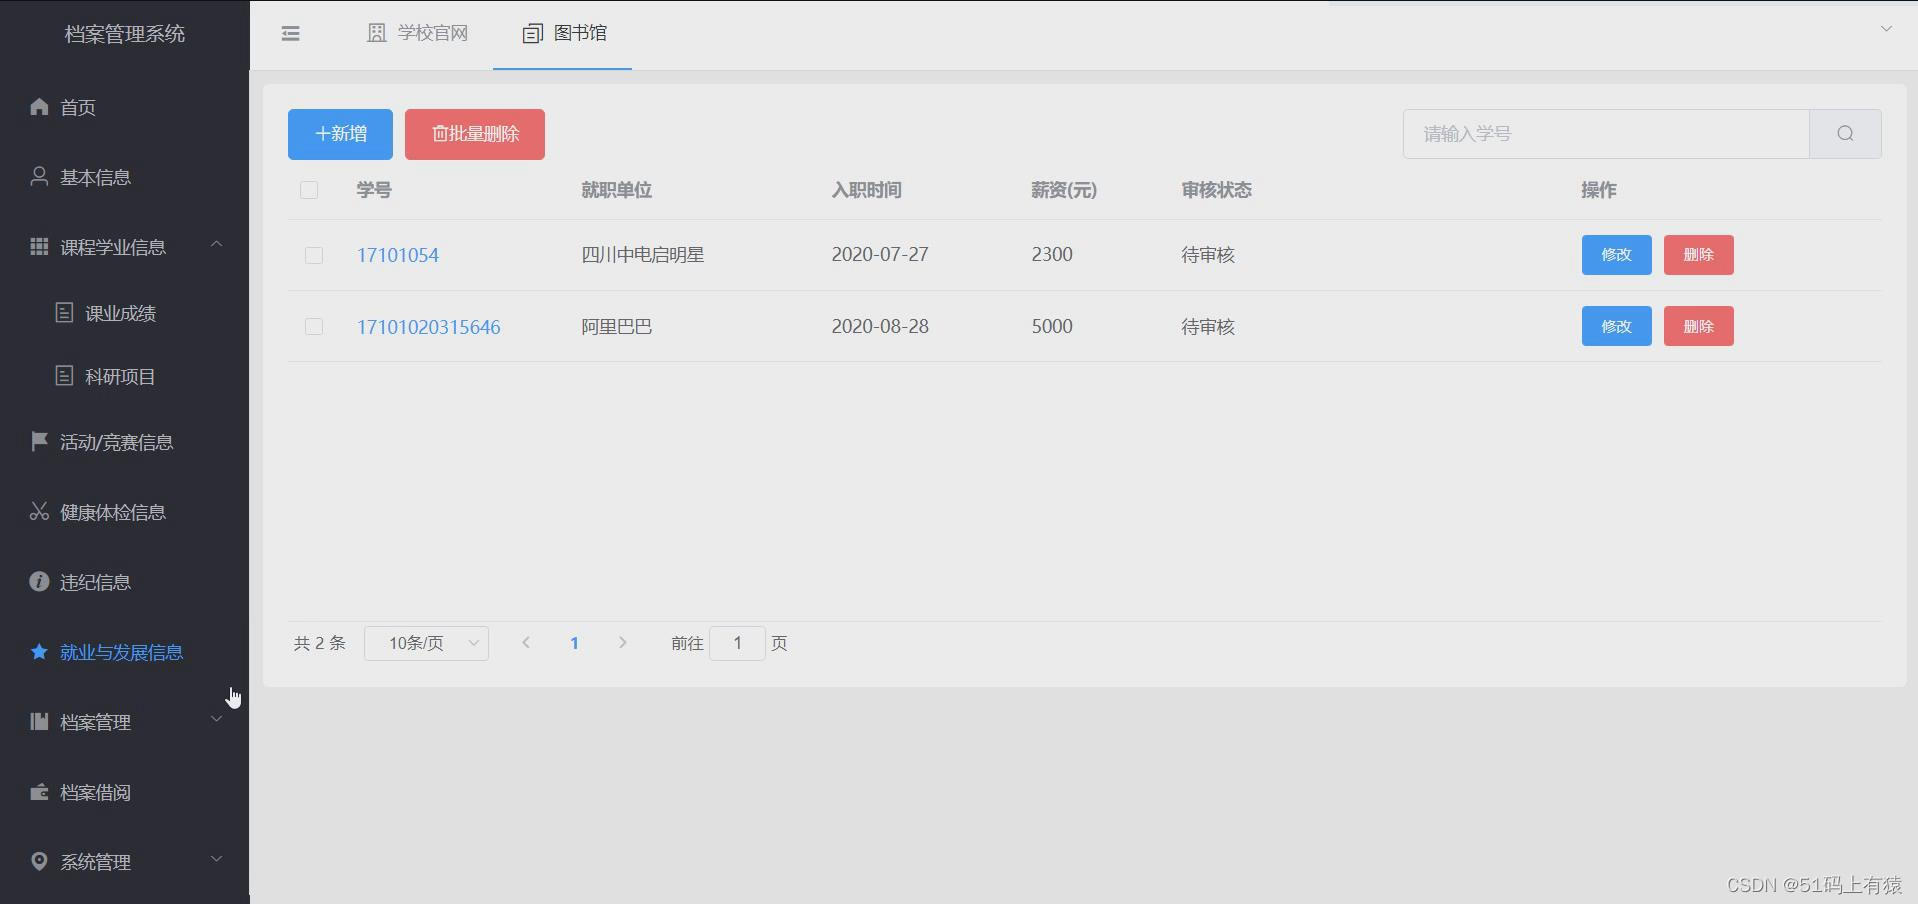Click the info icon beside 违纪信息

tap(39, 581)
